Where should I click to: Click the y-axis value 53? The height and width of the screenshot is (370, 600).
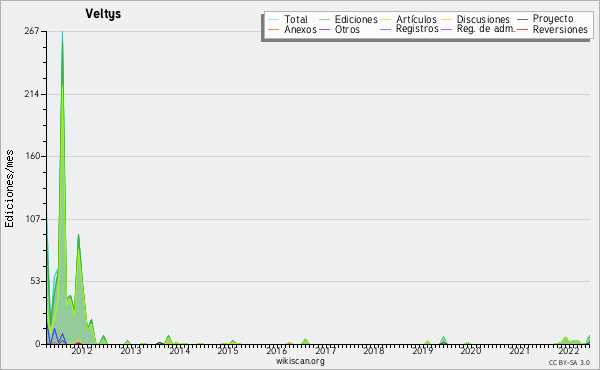click(x=35, y=281)
